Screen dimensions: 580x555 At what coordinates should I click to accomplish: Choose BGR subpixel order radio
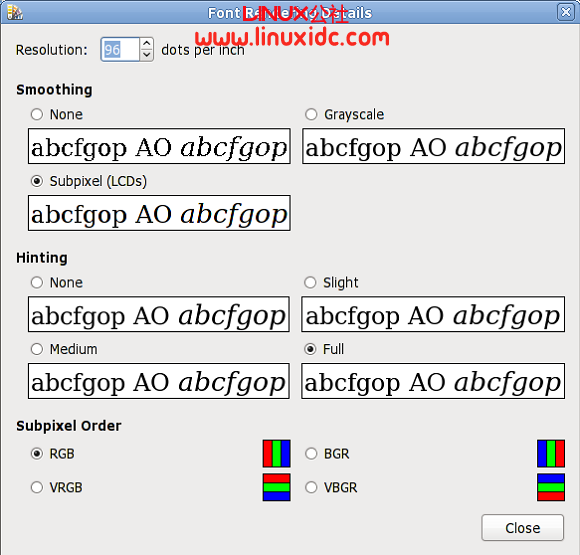coord(311,454)
